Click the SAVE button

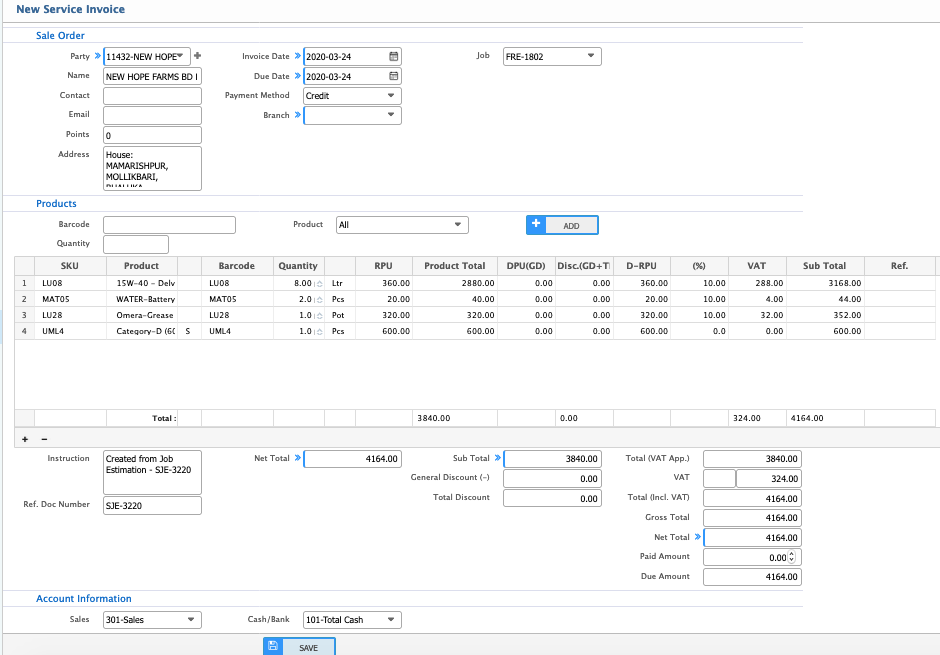coord(309,646)
